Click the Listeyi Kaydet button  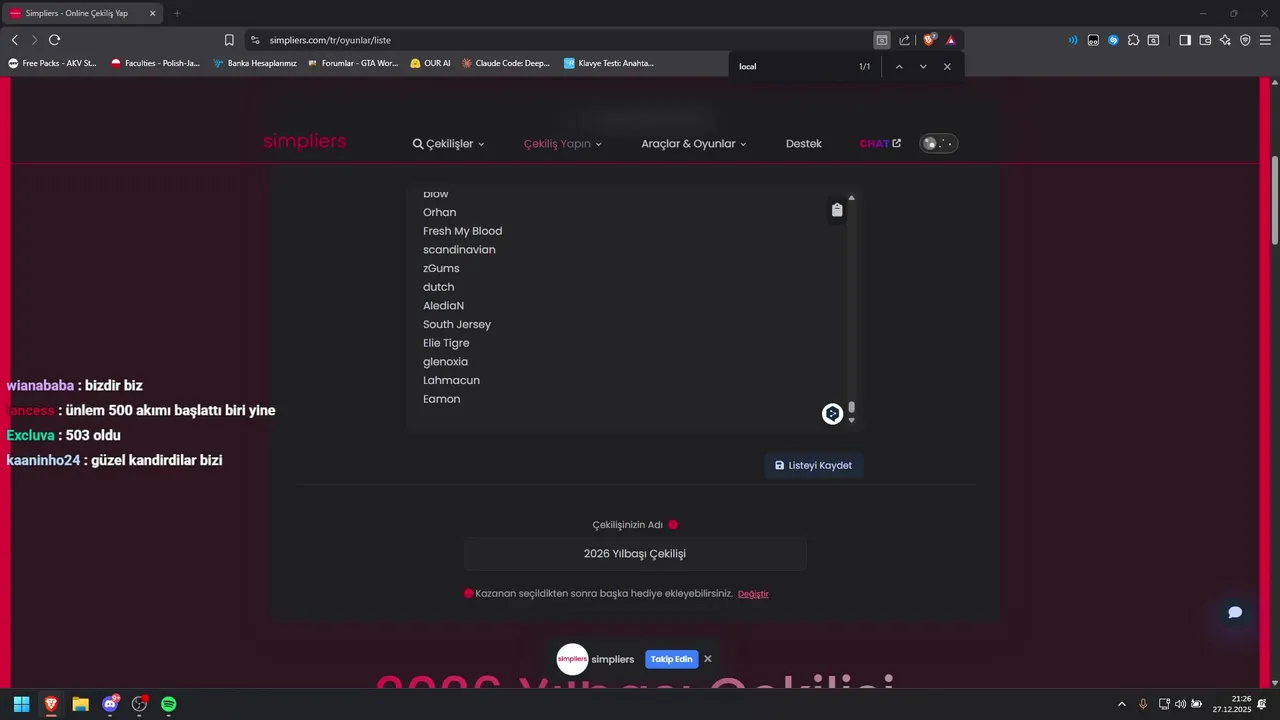tap(814, 465)
